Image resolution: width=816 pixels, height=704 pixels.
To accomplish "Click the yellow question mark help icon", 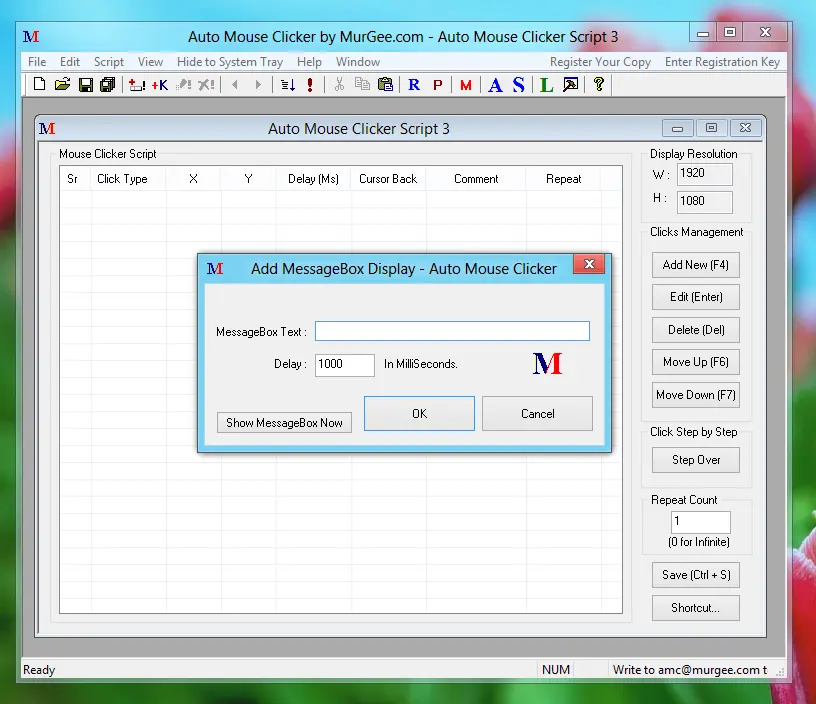I will coord(599,85).
